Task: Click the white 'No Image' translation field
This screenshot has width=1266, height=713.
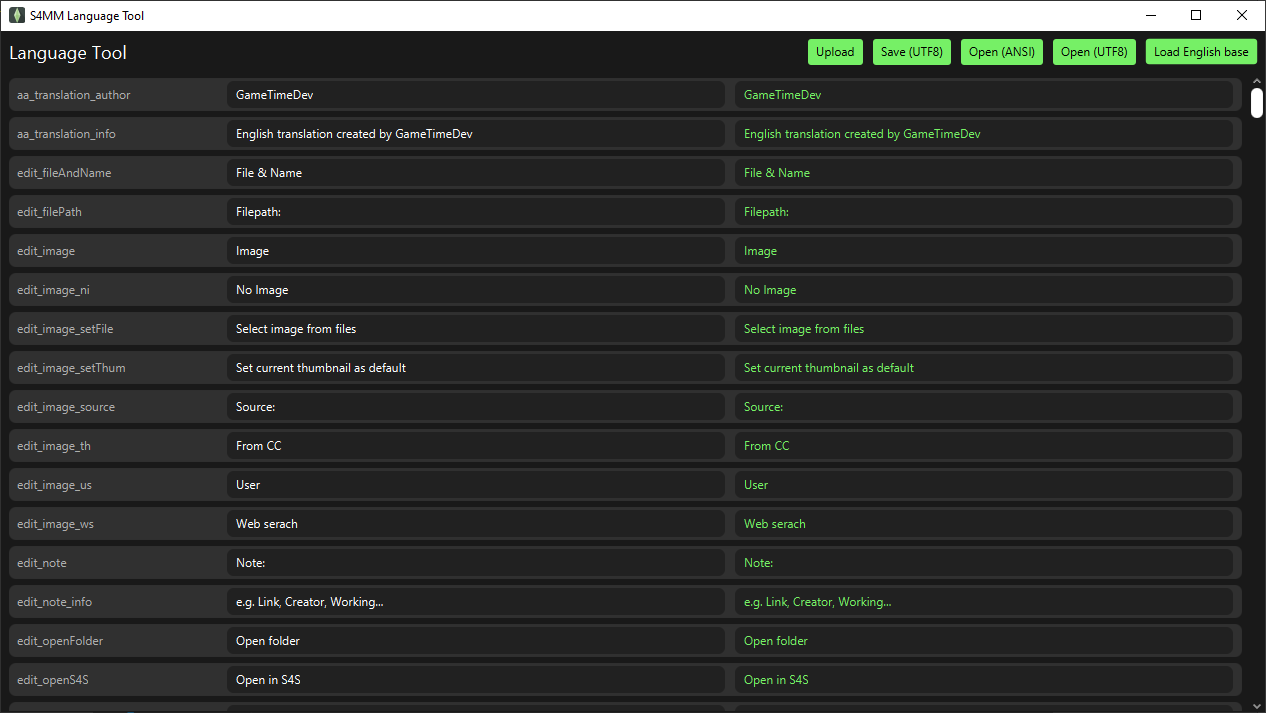Action: point(475,290)
